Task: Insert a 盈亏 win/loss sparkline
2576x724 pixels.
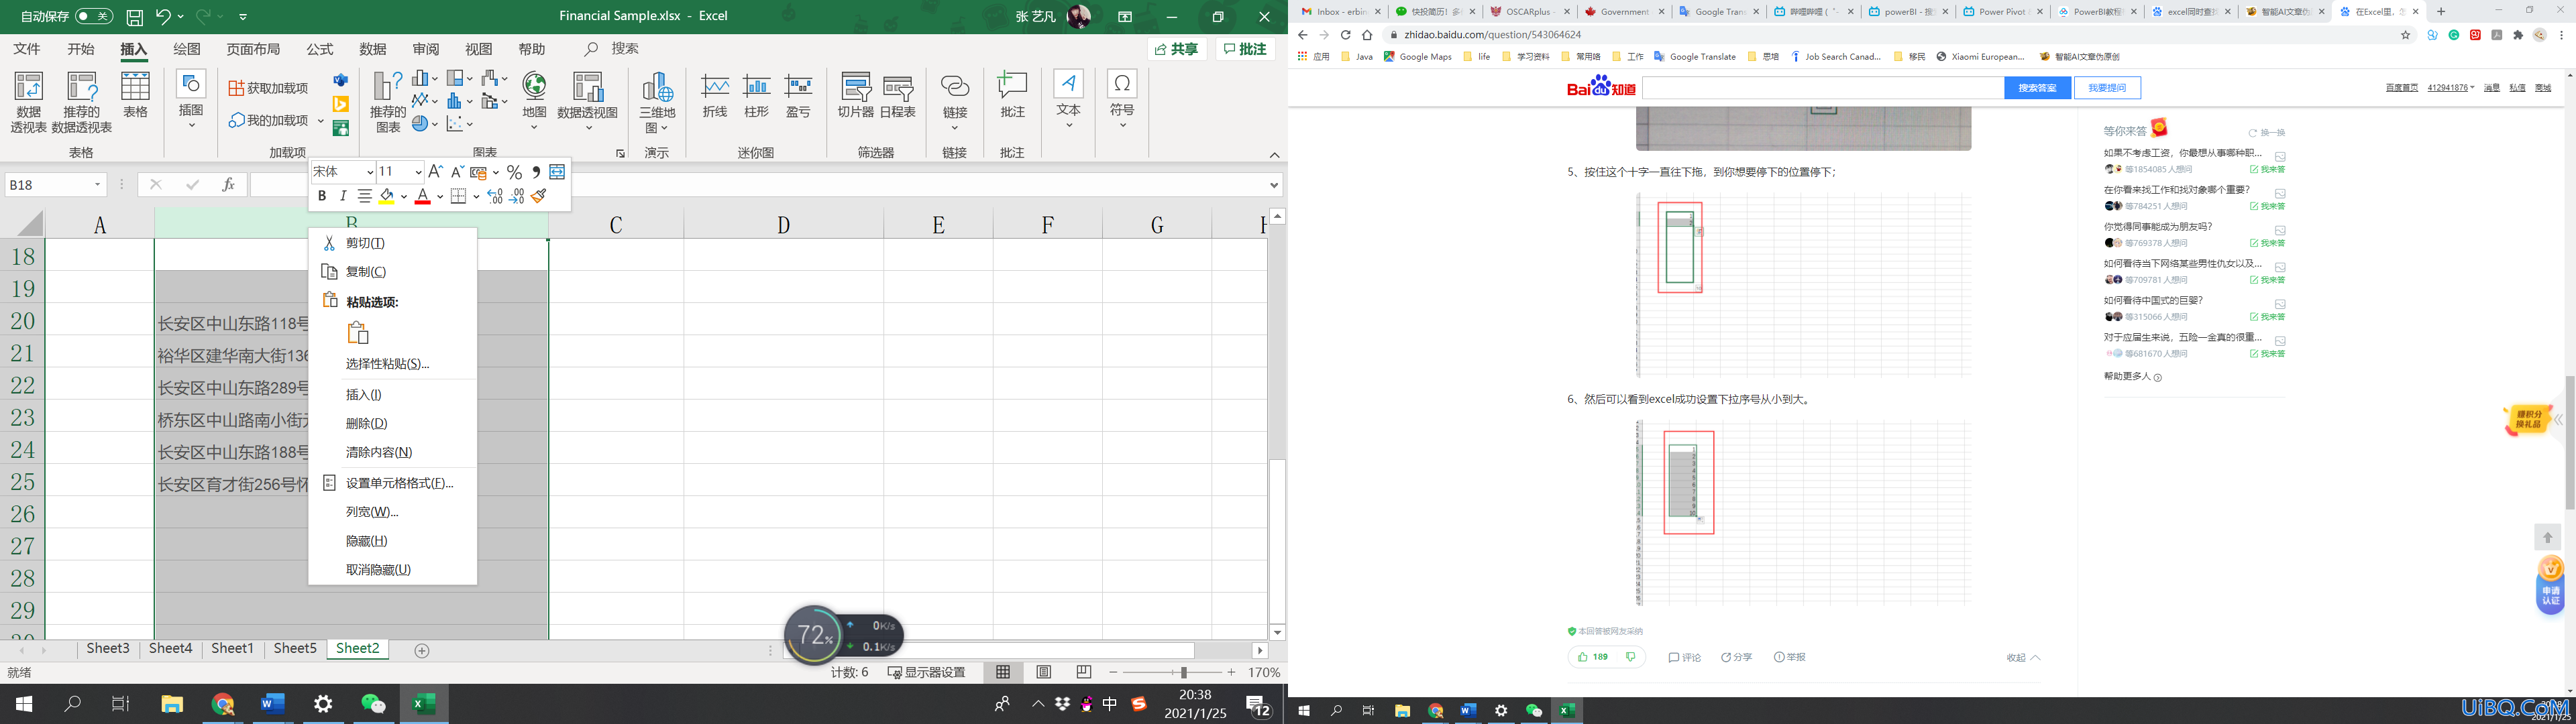Action: pyautogui.click(x=798, y=96)
